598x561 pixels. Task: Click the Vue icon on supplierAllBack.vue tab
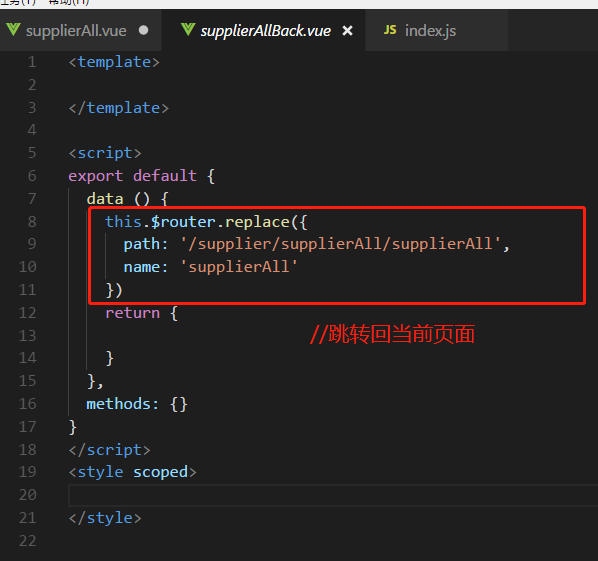188,30
